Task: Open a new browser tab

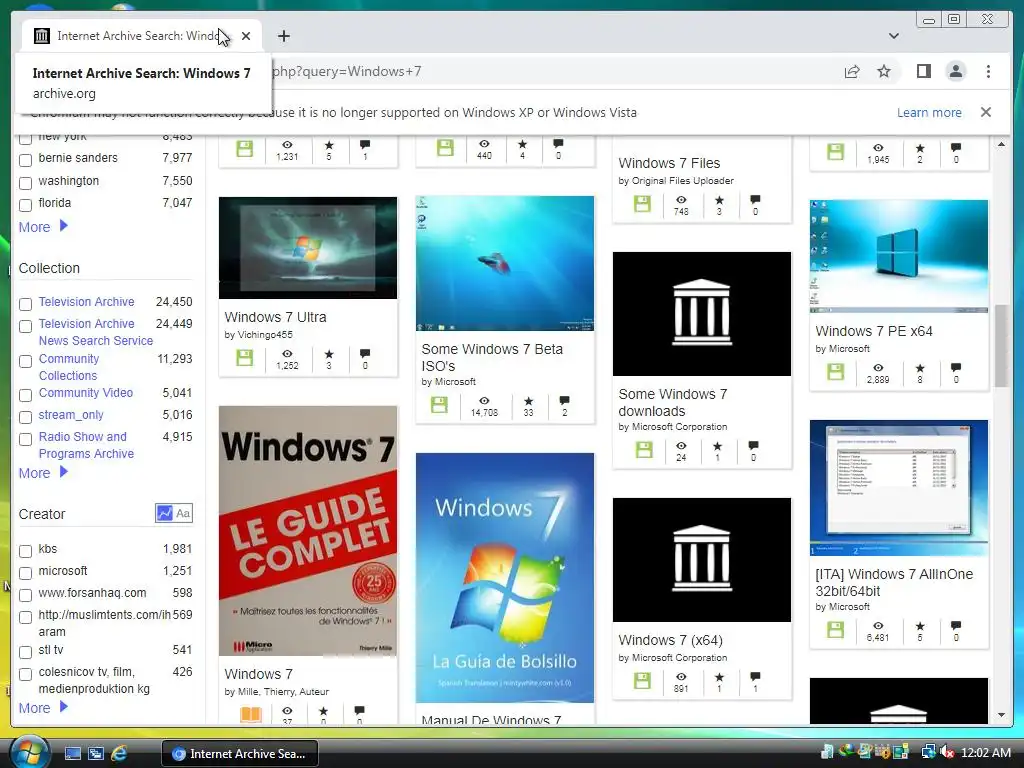Action: point(283,36)
